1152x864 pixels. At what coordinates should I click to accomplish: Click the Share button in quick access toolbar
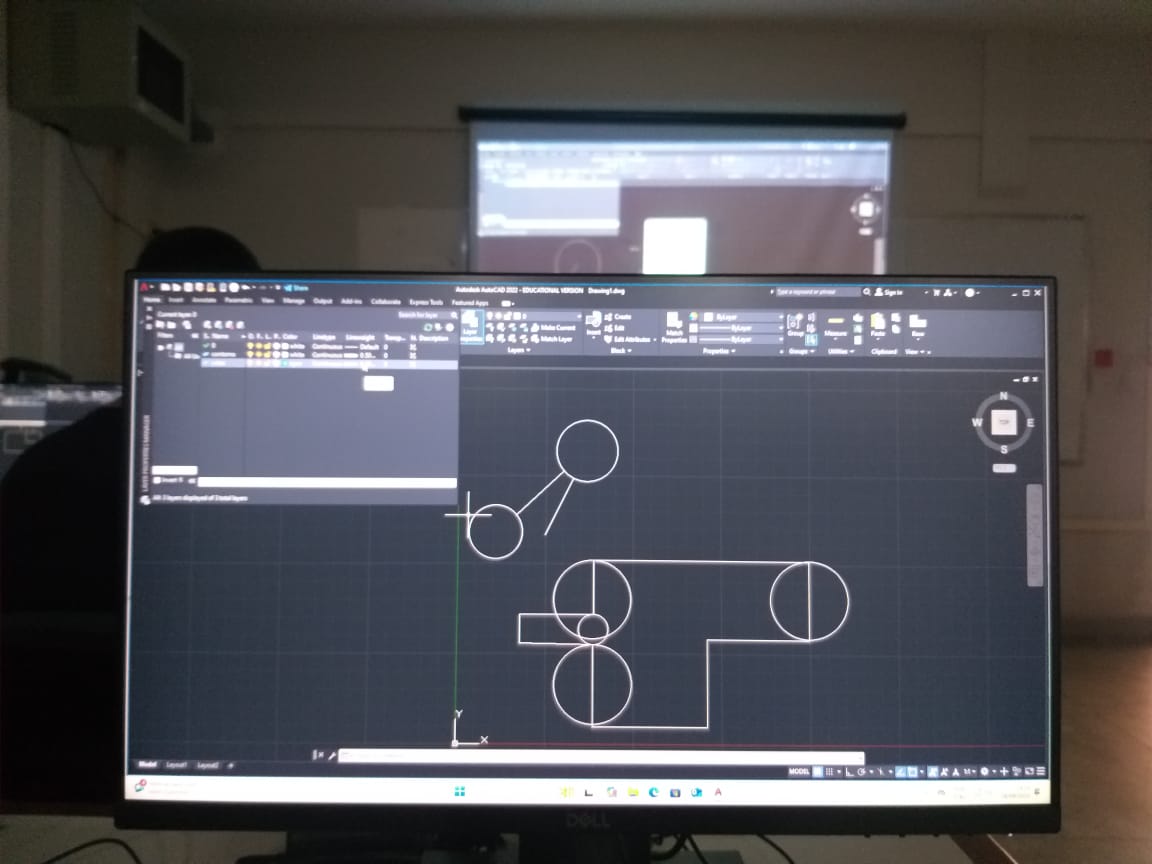pyautogui.click(x=296, y=288)
